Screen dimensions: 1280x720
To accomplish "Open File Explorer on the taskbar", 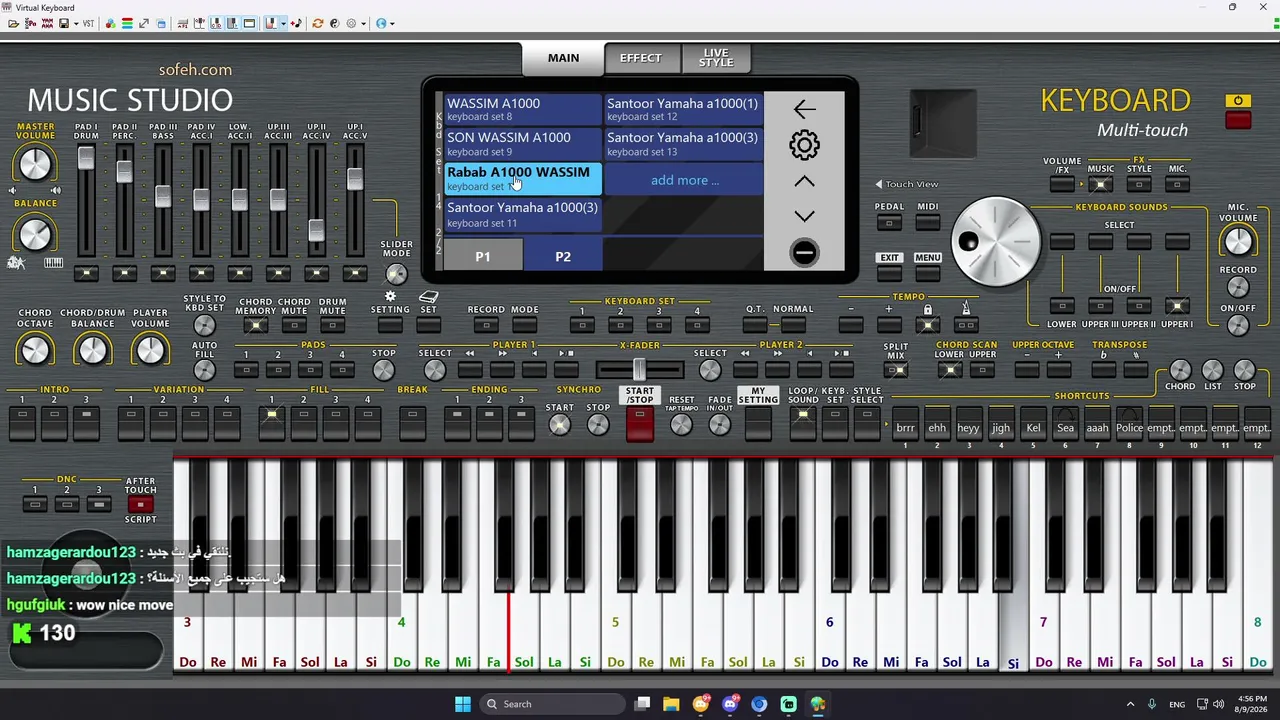I will (671, 704).
